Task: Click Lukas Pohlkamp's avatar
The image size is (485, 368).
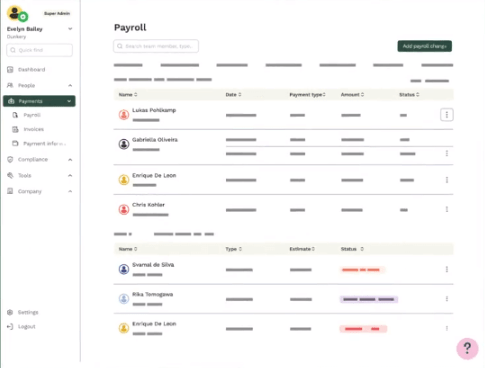Action: [124, 115]
